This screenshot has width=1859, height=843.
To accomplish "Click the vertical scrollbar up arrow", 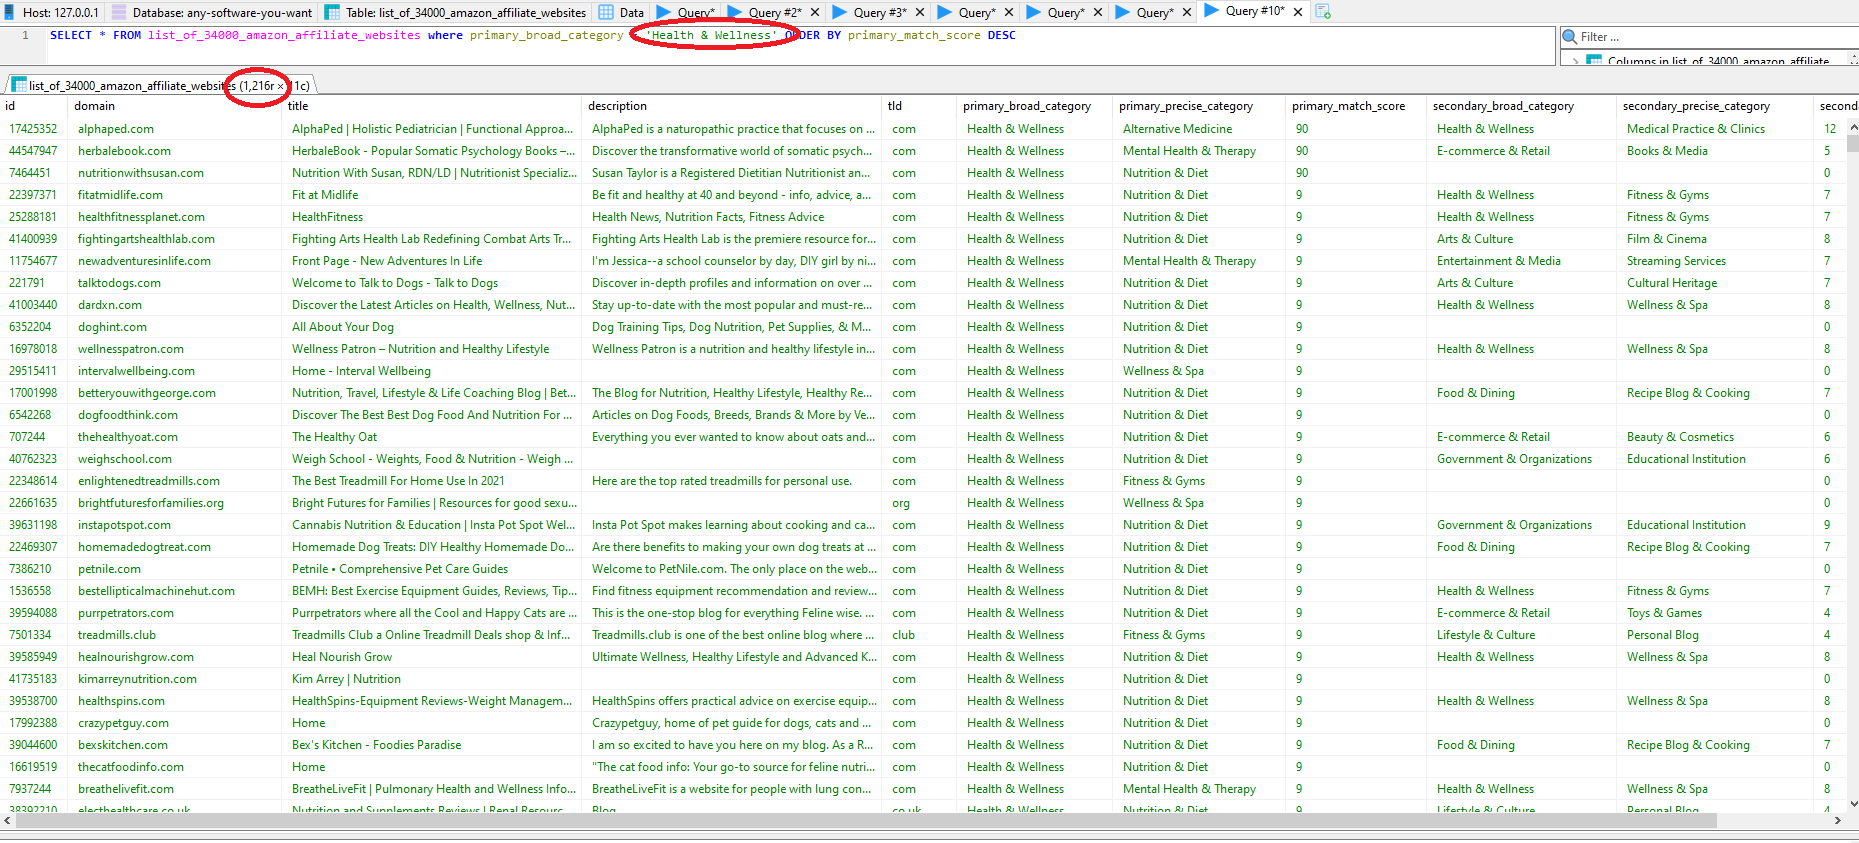I will click(1852, 128).
